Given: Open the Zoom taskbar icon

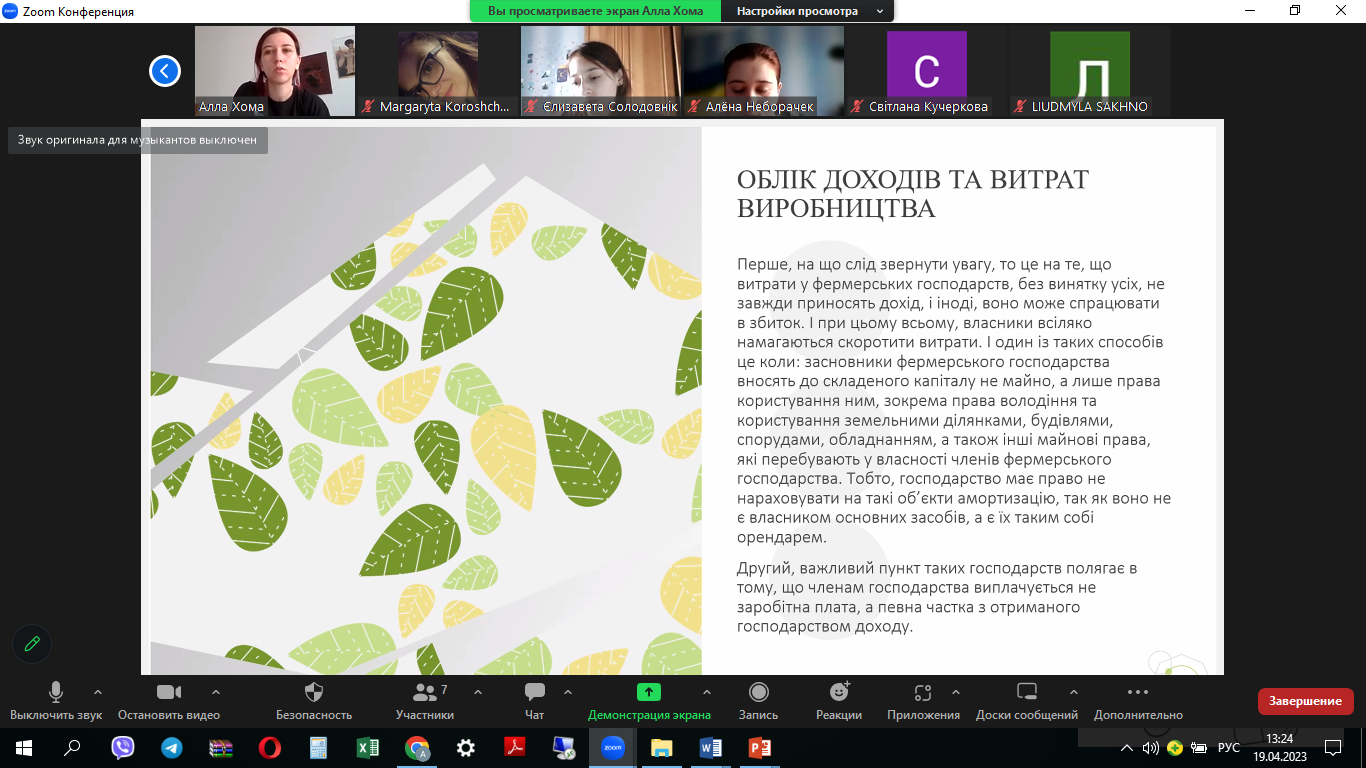Looking at the screenshot, I should pos(613,747).
